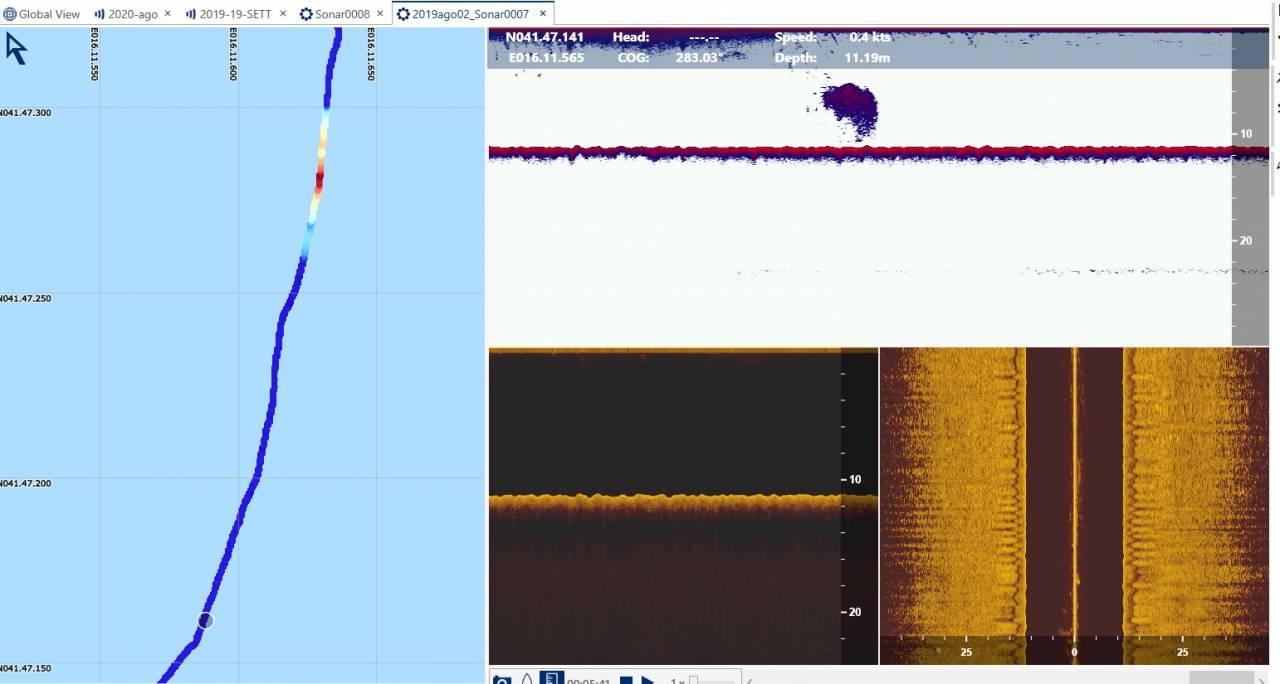Click the horizontal scrollbar thumb at bottom

[x=1221, y=678]
